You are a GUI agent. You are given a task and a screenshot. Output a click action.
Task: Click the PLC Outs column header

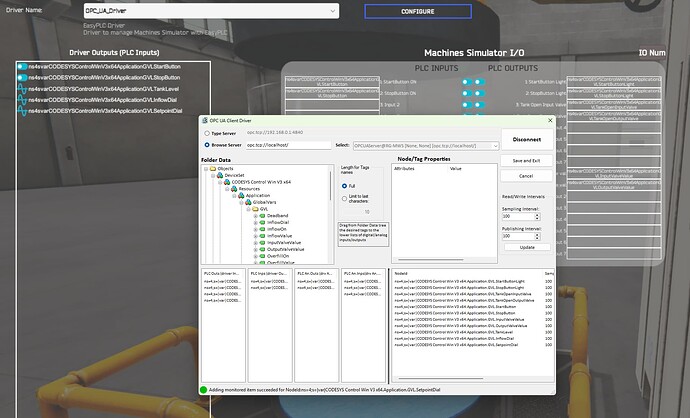(223, 273)
